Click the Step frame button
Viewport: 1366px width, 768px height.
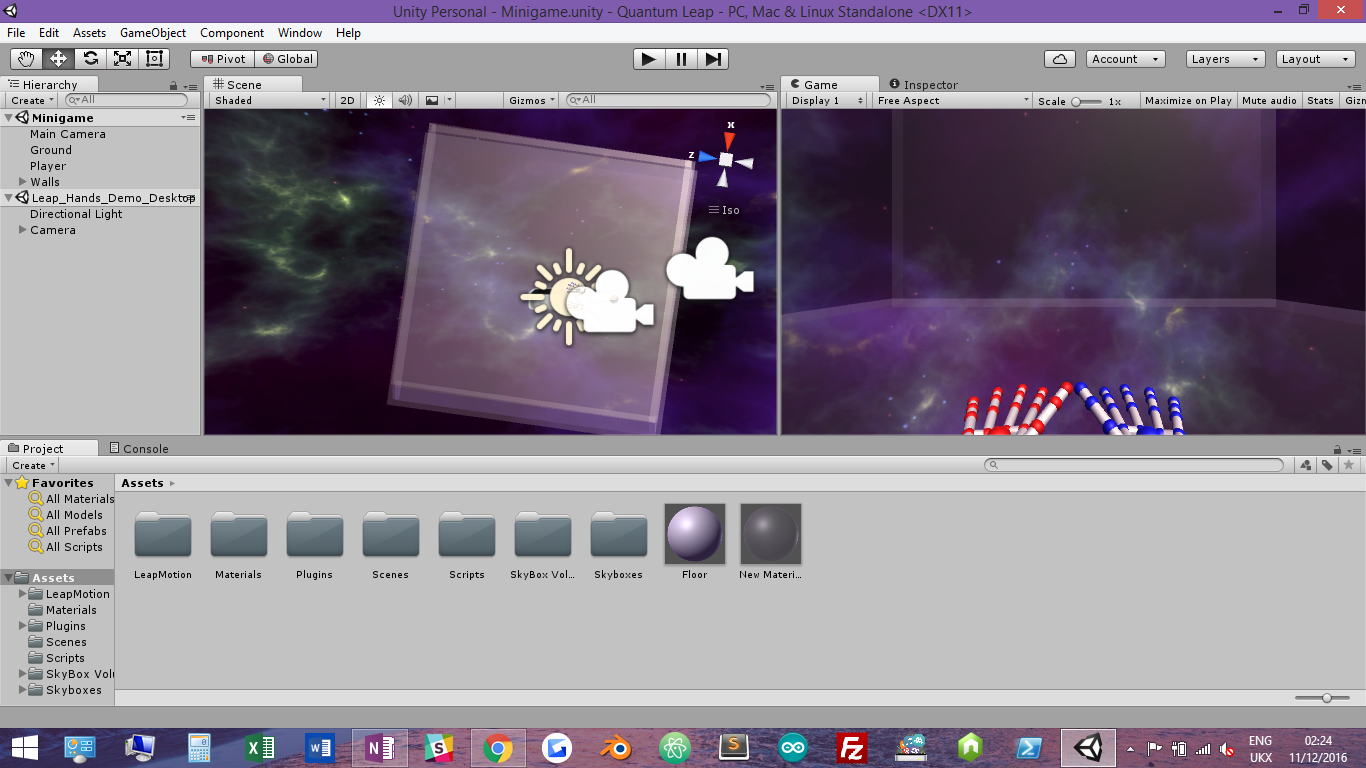pos(712,59)
